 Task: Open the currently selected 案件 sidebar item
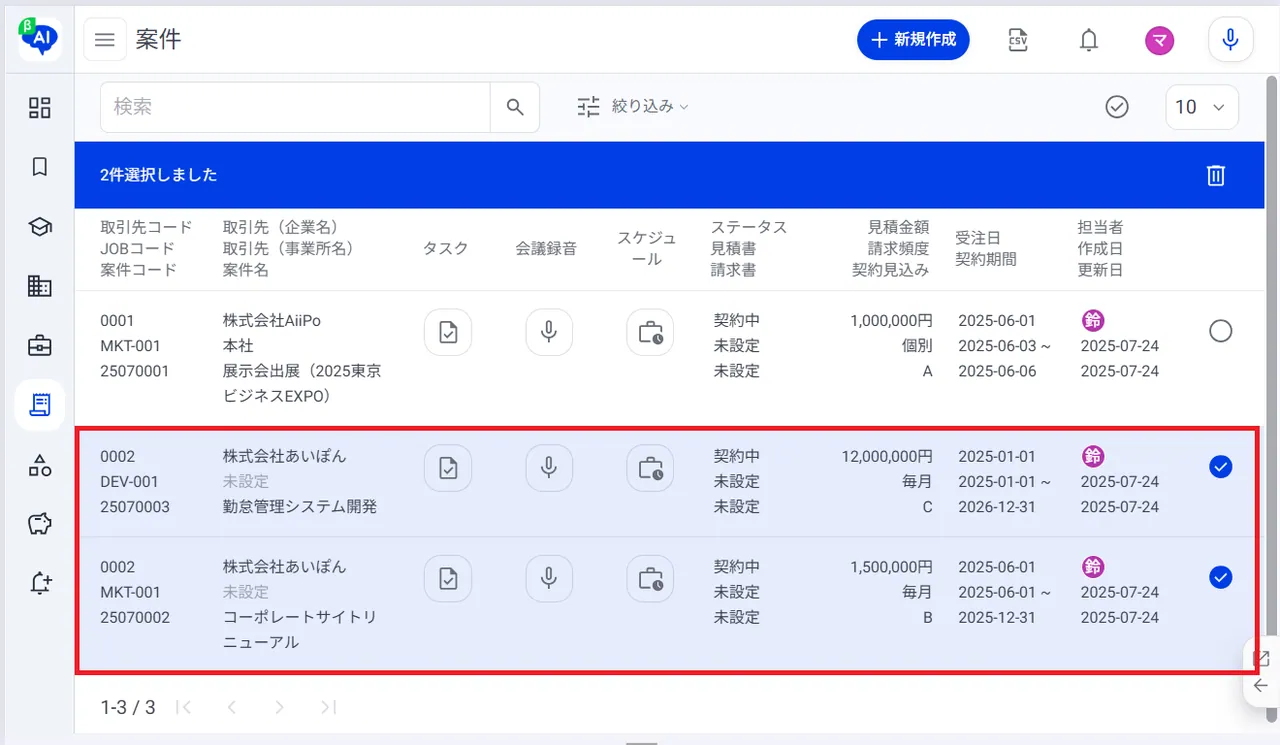coord(40,405)
